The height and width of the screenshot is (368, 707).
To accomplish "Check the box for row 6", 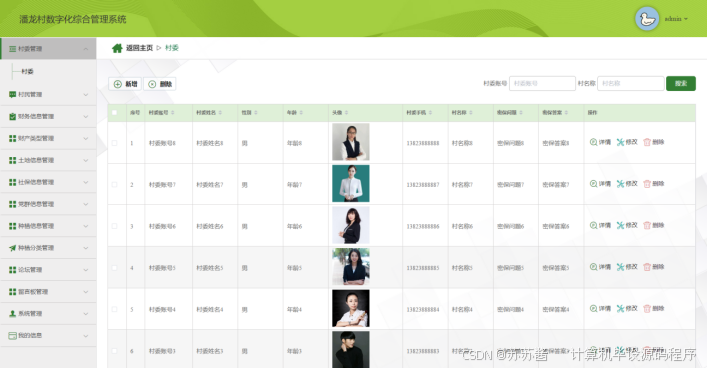I will pyautogui.click(x=115, y=351).
